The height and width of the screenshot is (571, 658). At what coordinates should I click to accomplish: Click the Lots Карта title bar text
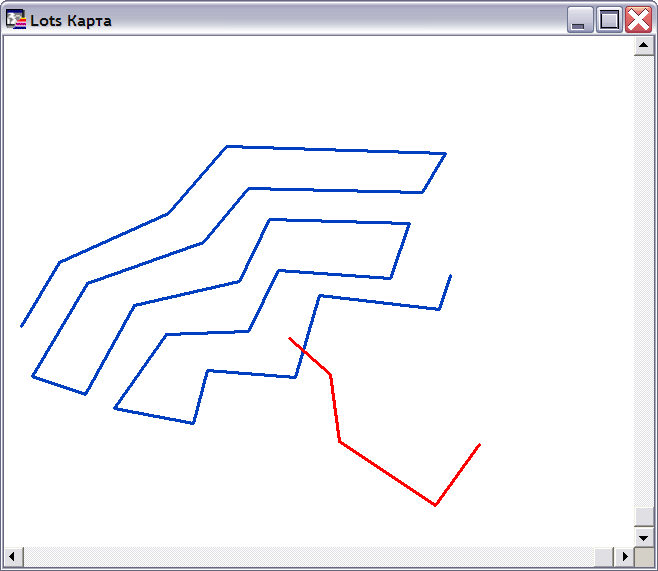point(70,21)
